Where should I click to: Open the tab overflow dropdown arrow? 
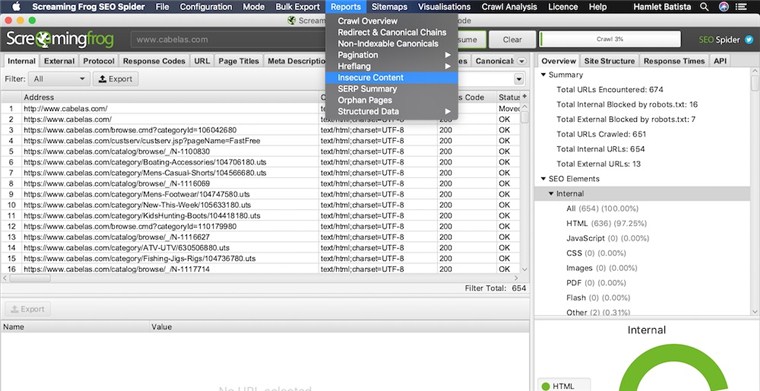tap(522, 61)
